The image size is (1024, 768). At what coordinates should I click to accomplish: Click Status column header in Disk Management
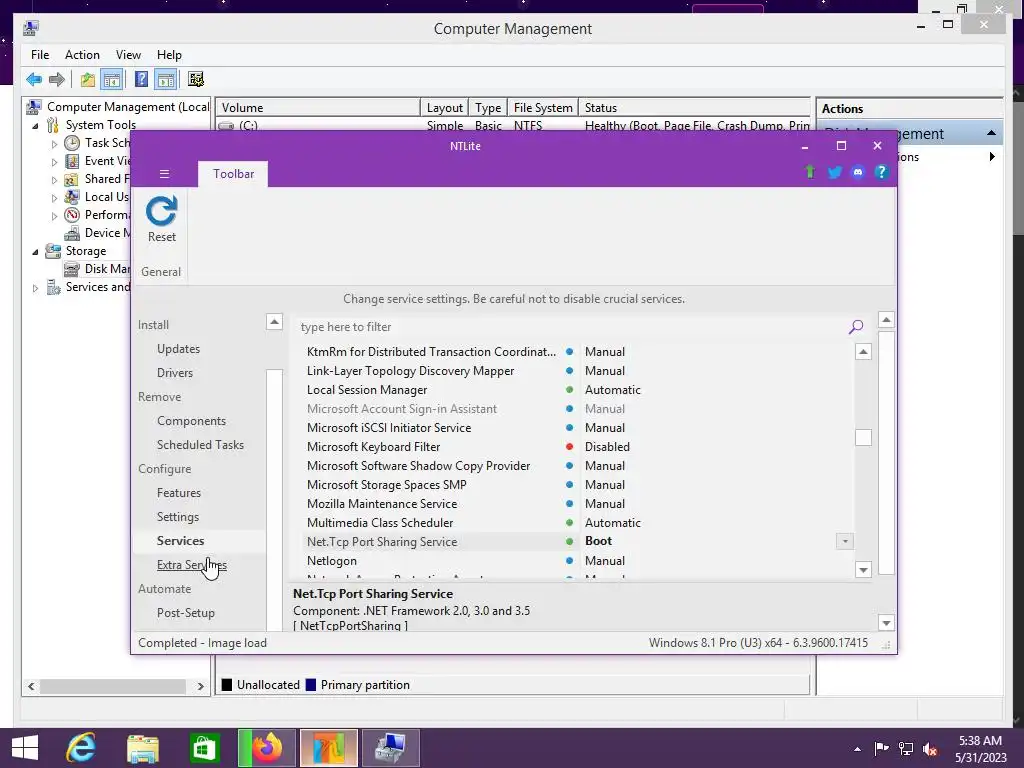(694, 108)
